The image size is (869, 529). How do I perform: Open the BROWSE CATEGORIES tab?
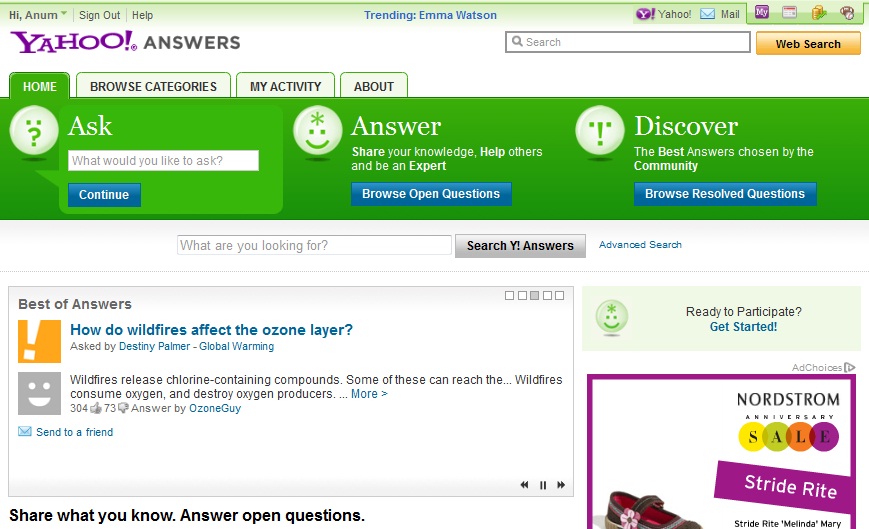pyautogui.click(x=154, y=86)
